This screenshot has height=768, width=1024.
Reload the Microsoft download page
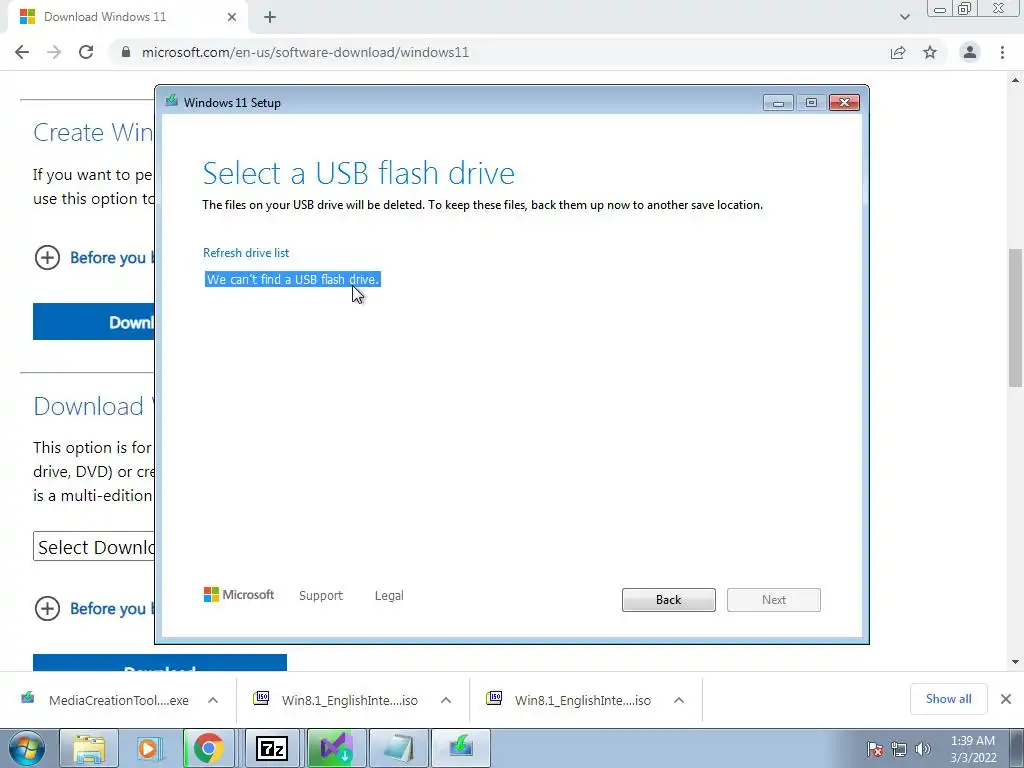[x=86, y=52]
